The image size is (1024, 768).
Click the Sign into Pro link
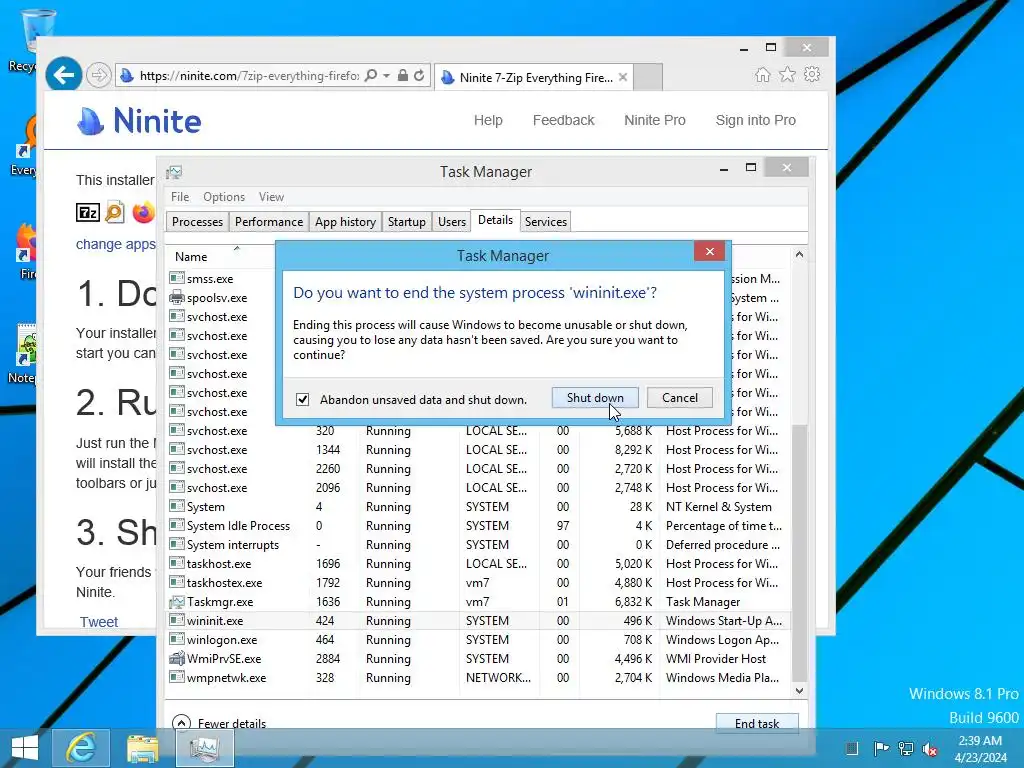pyautogui.click(x=756, y=120)
